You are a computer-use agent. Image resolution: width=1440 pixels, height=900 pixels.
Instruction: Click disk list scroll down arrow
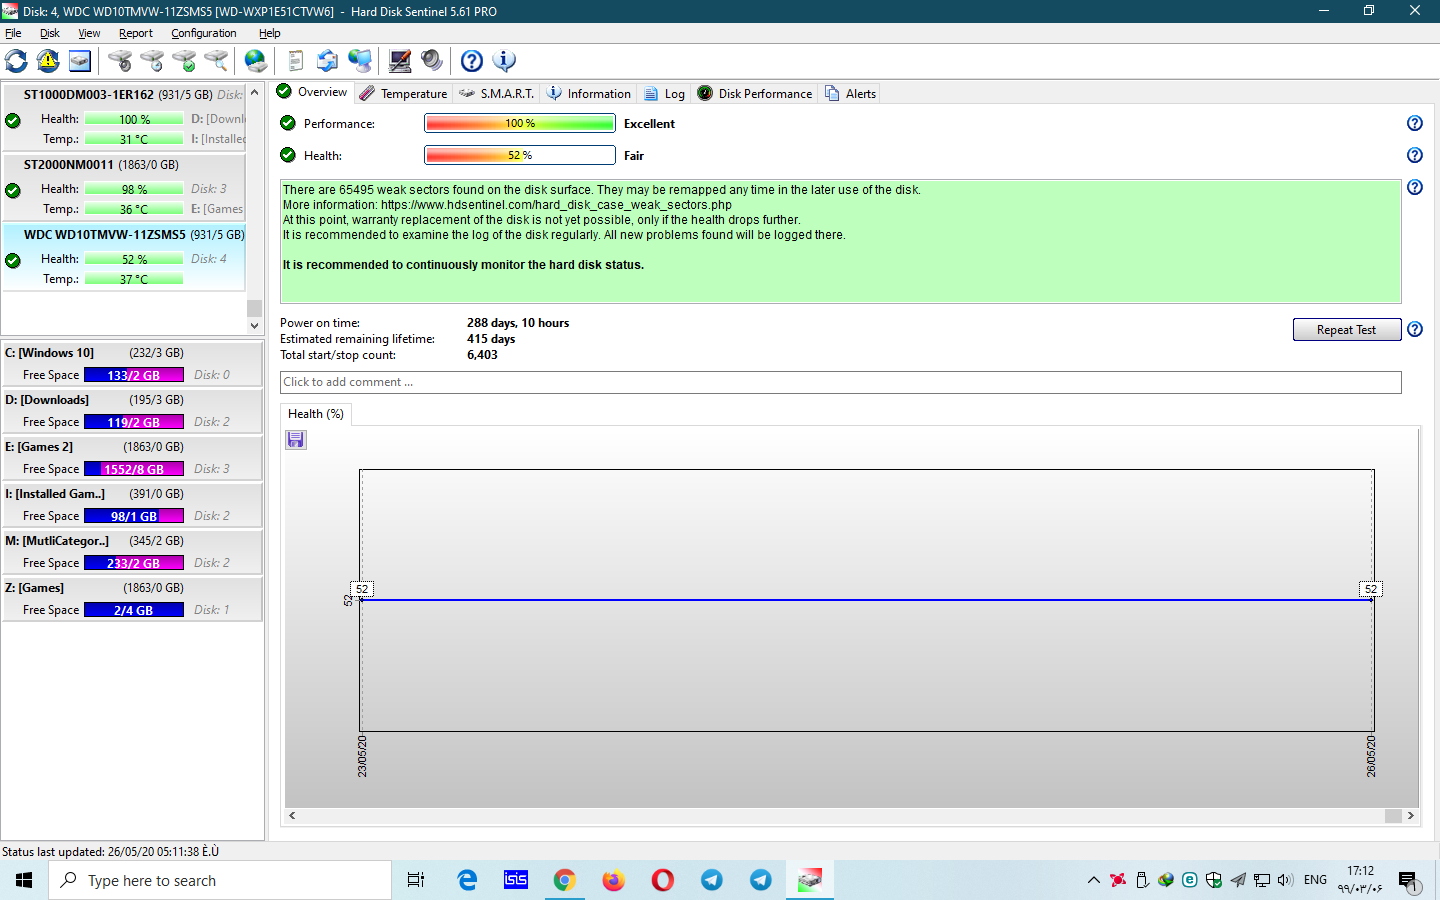coord(254,326)
